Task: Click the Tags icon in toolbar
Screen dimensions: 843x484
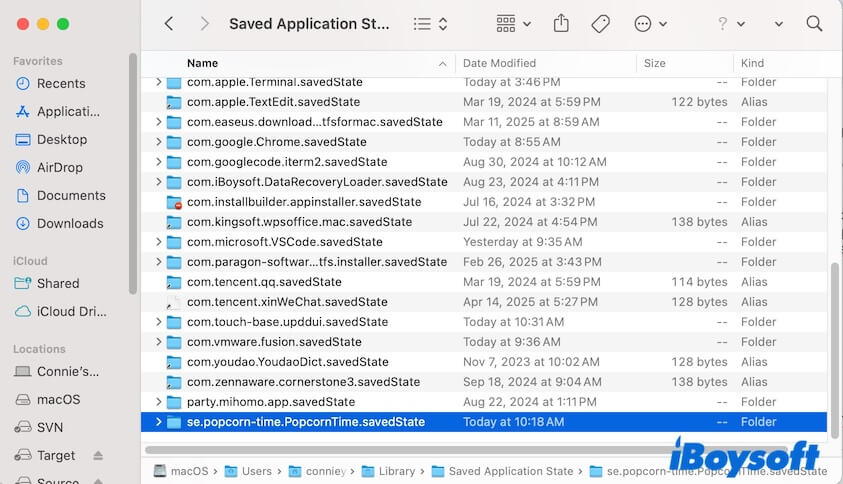Action: pyautogui.click(x=601, y=23)
